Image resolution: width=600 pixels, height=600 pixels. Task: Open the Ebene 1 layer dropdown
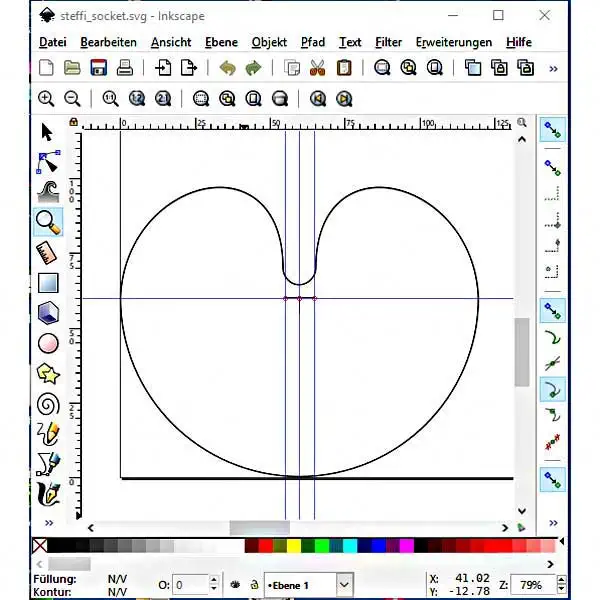click(x=344, y=584)
